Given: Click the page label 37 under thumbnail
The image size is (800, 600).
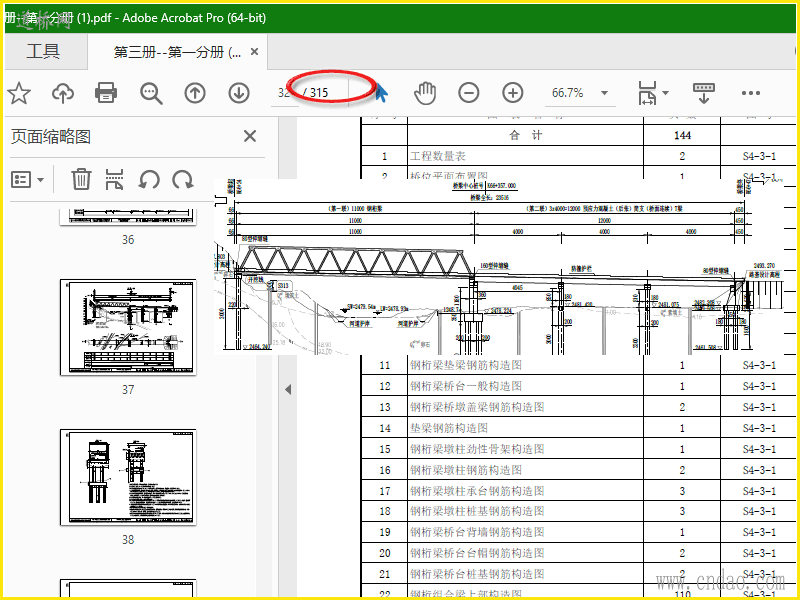Looking at the screenshot, I should pos(128,390).
